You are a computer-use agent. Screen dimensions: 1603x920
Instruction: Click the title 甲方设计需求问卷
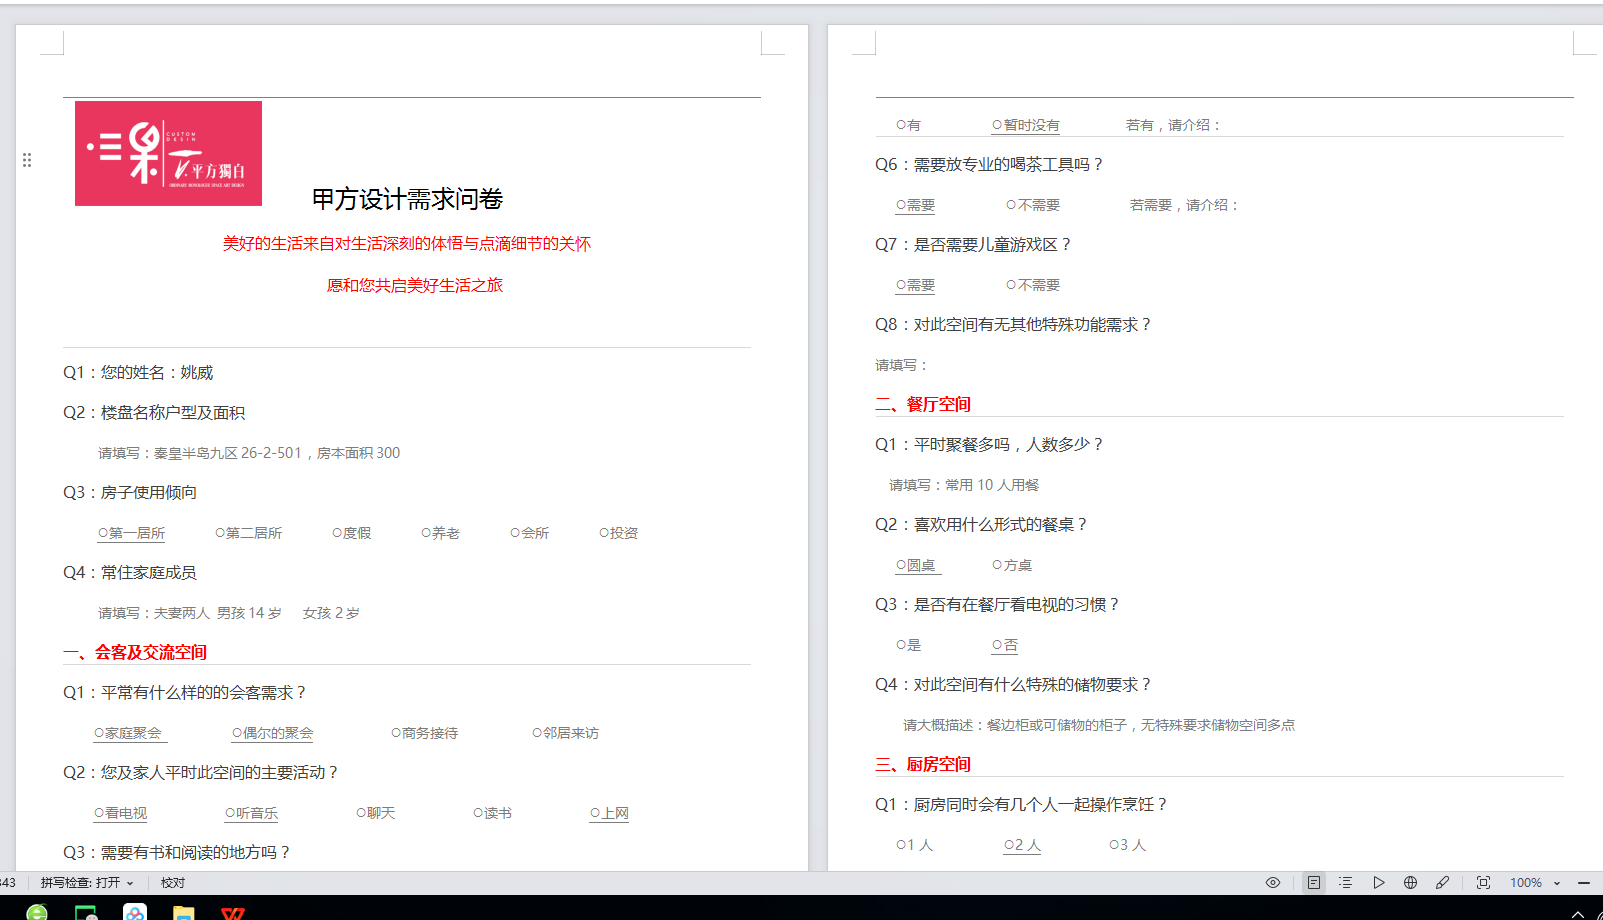tap(407, 199)
